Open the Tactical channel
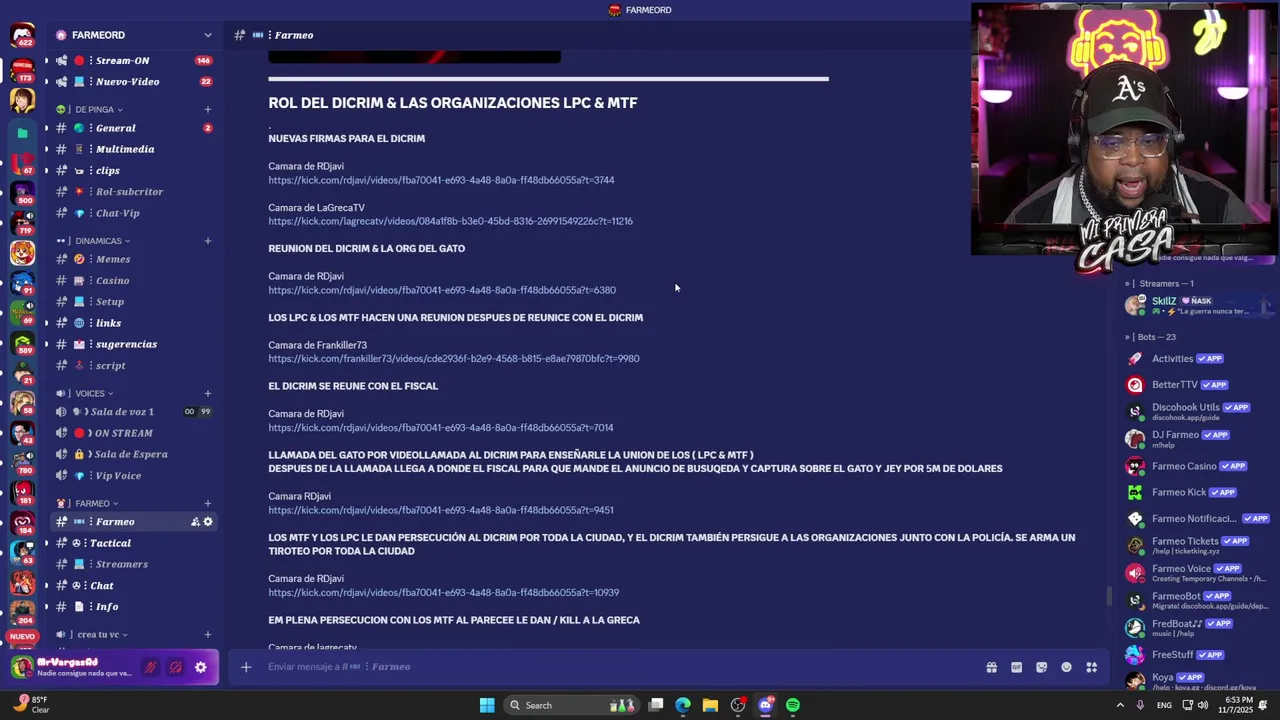The height and width of the screenshot is (720, 1280). pos(133,543)
